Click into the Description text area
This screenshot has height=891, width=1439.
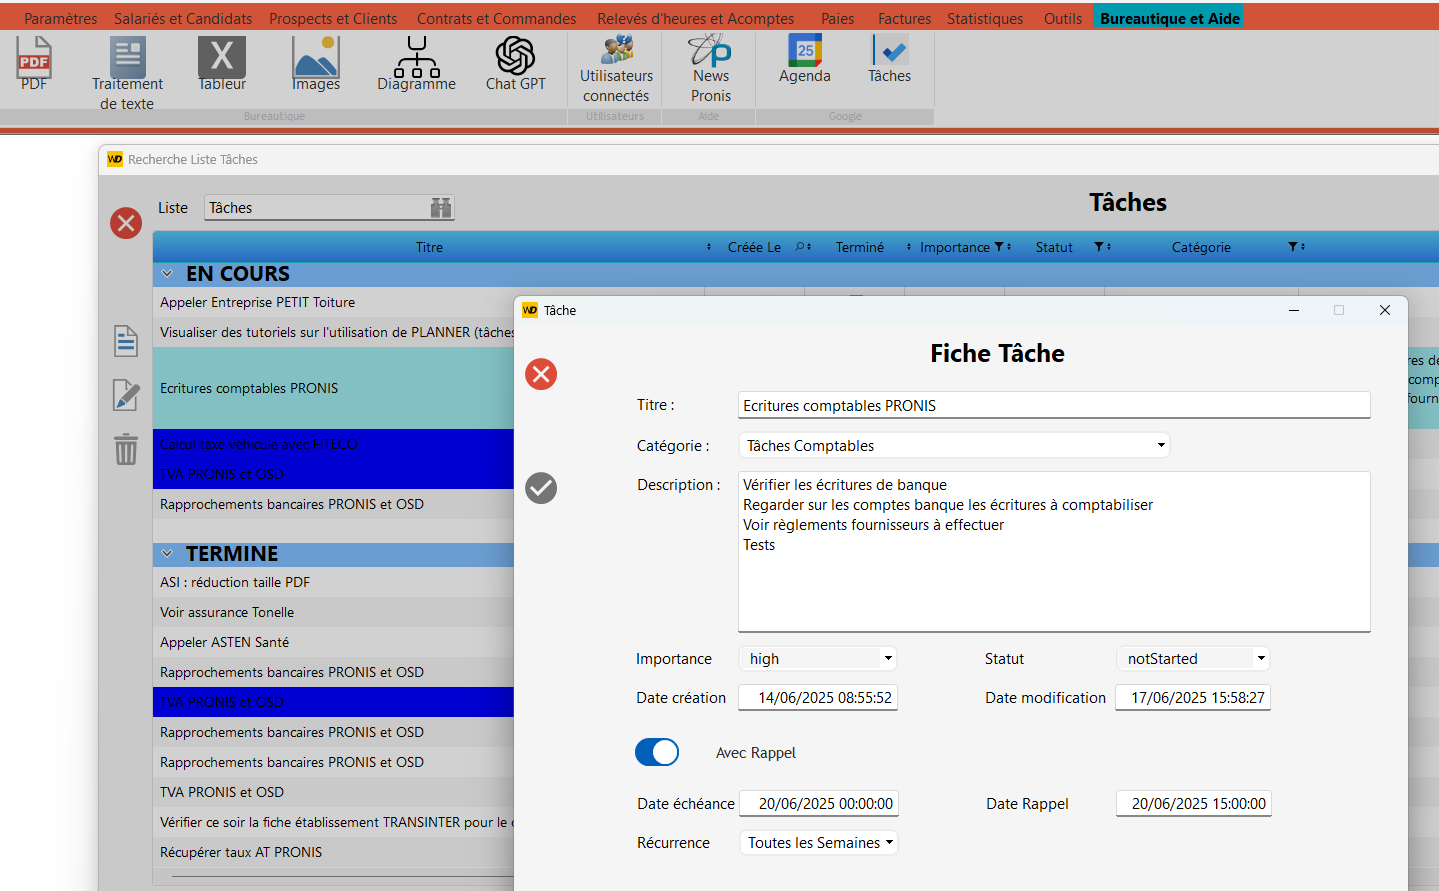coord(1054,552)
